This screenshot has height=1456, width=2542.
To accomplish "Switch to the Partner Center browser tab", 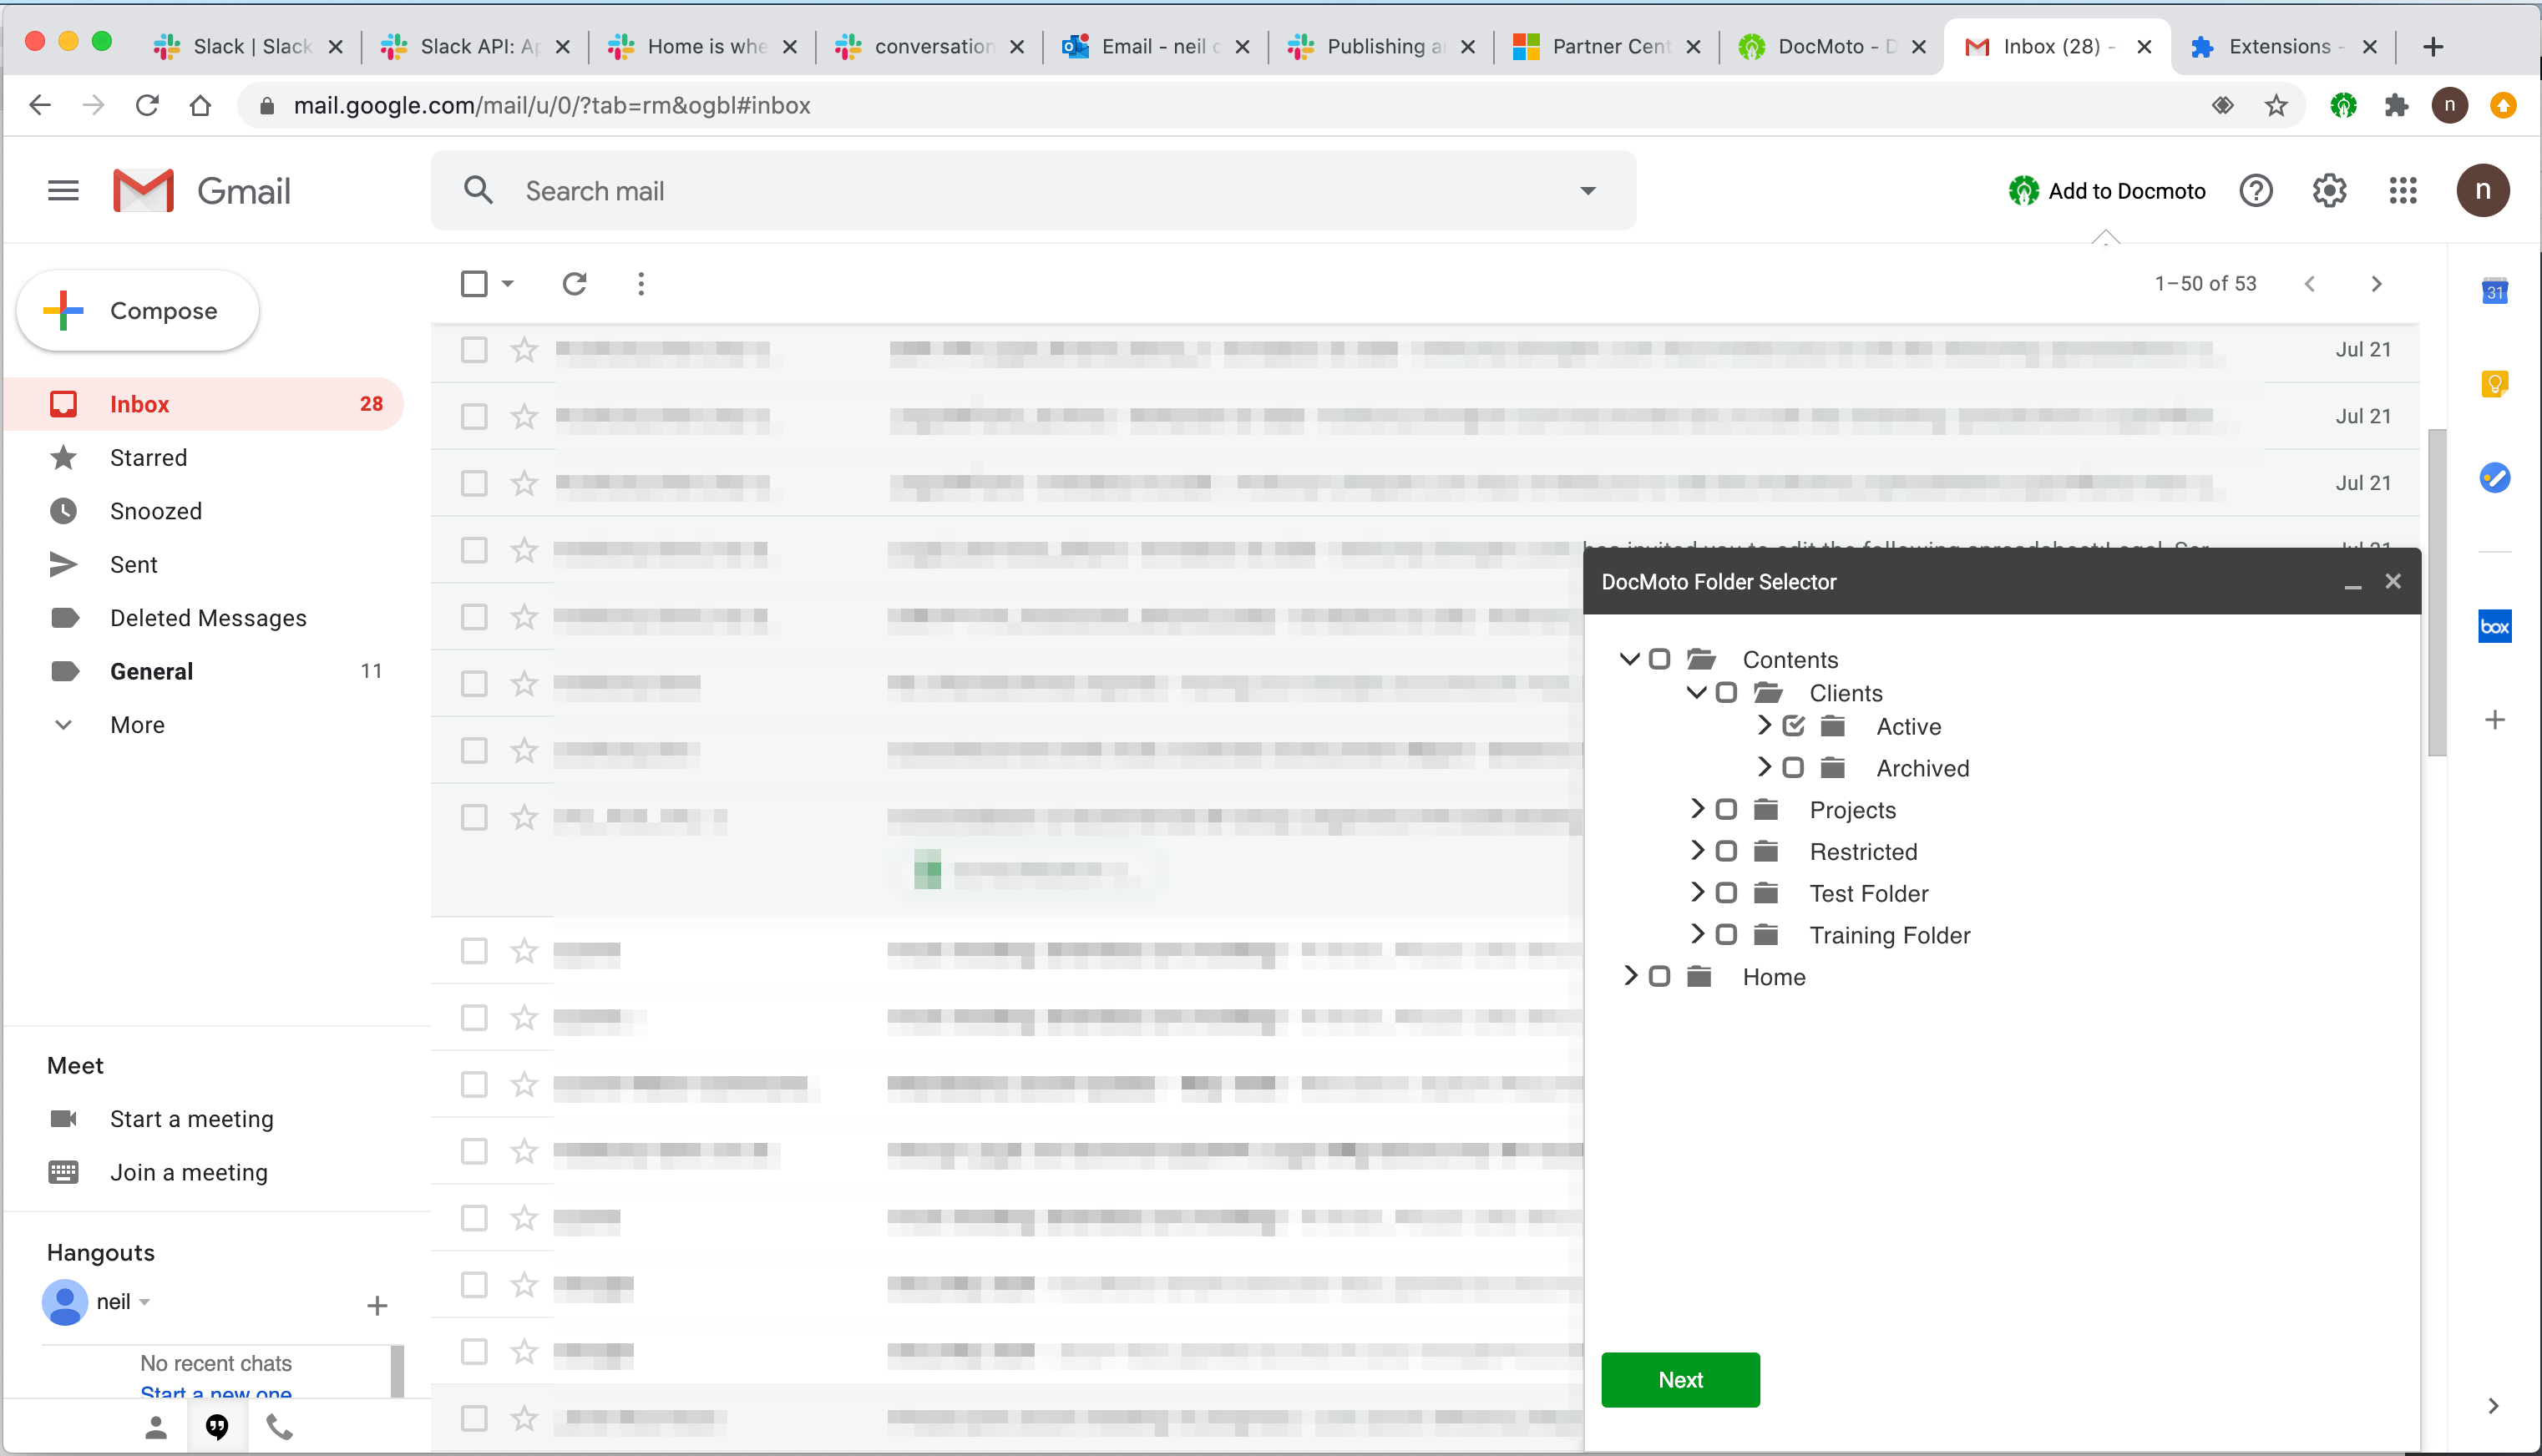I will pyautogui.click(x=1606, y=46).
